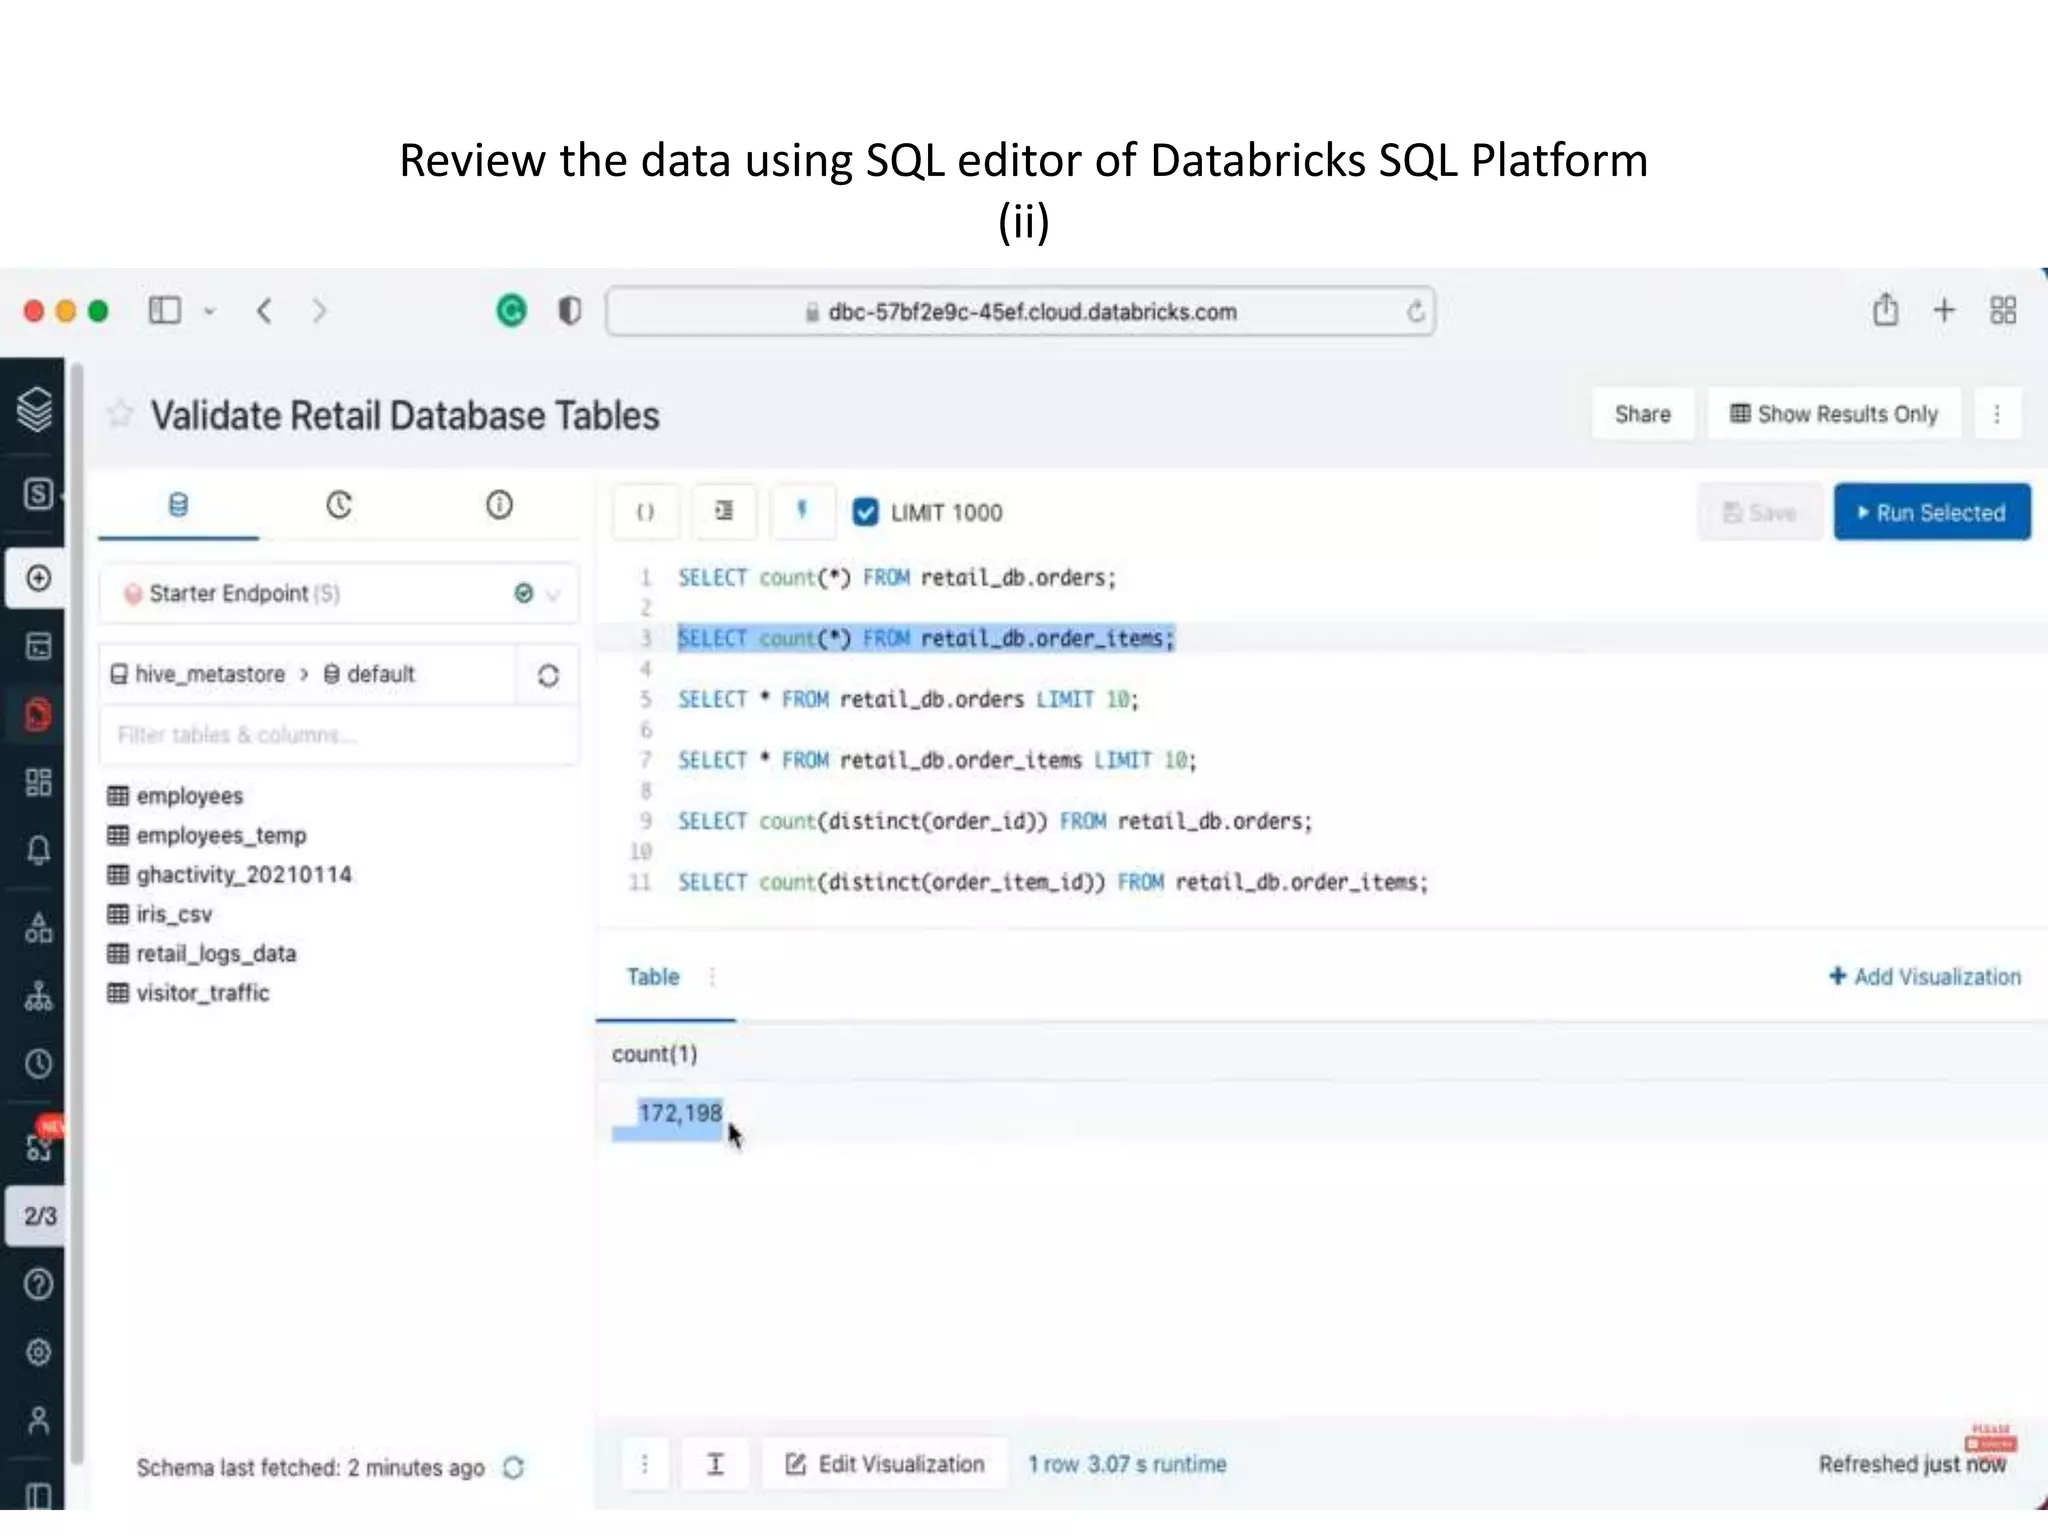
Task: Star the Validate Retail Database Tables query
Action: (x=120, y=414)
